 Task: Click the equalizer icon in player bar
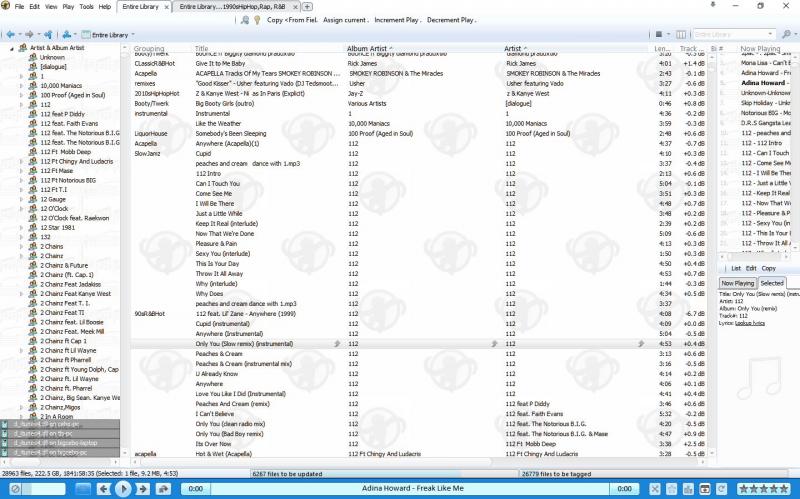pyautogui.click(x=688, y=489)
